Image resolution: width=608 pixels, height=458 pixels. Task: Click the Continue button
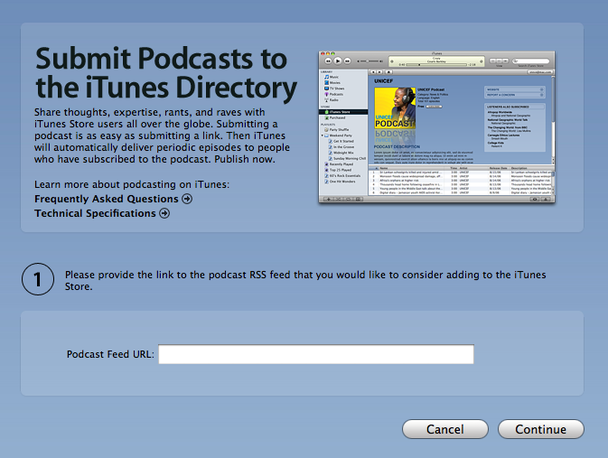click(541, 429)
